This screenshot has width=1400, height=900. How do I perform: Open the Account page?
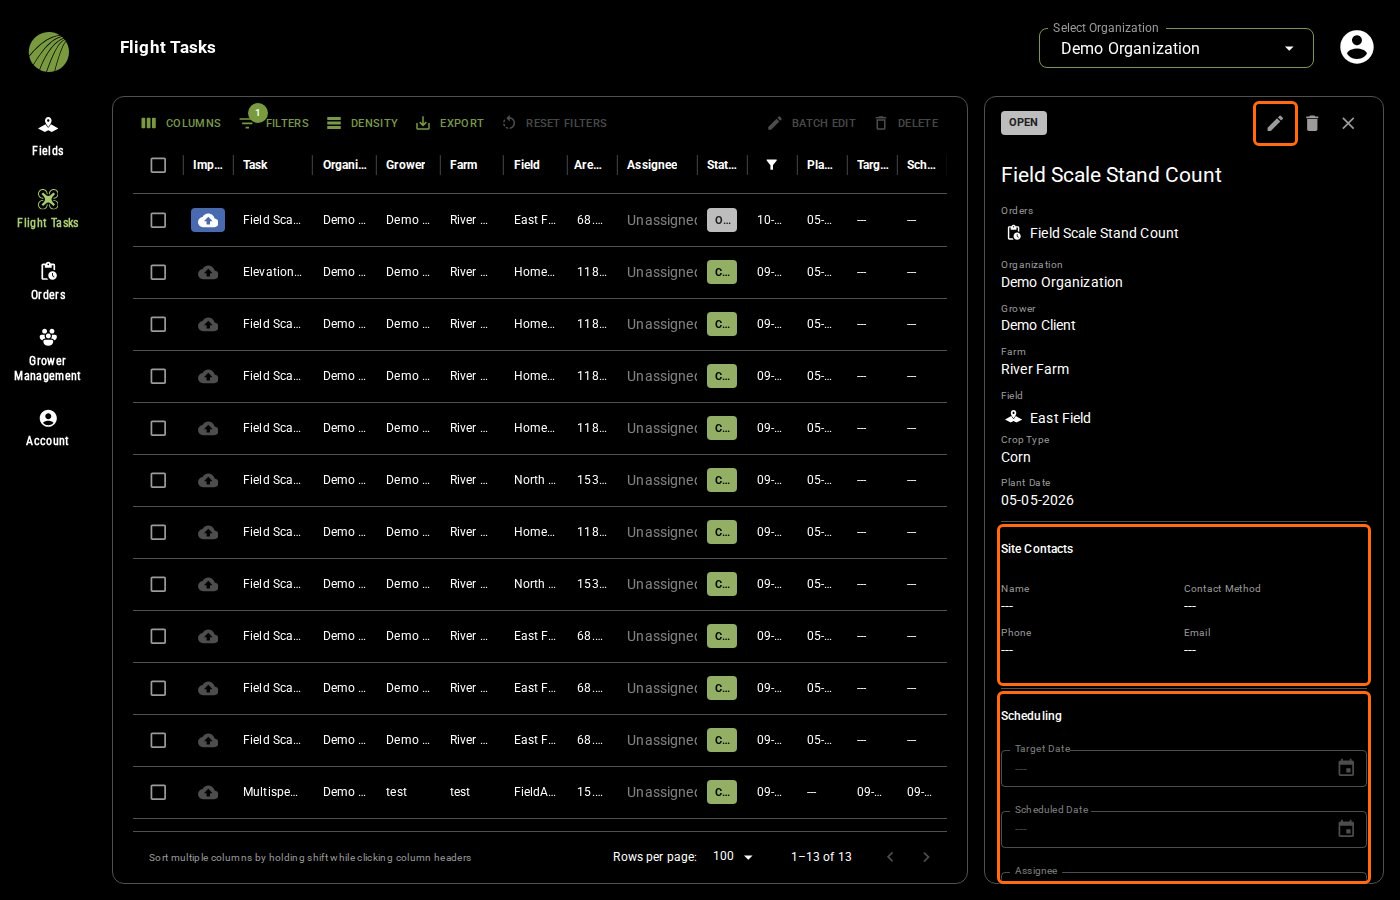(x=47, y=427)
